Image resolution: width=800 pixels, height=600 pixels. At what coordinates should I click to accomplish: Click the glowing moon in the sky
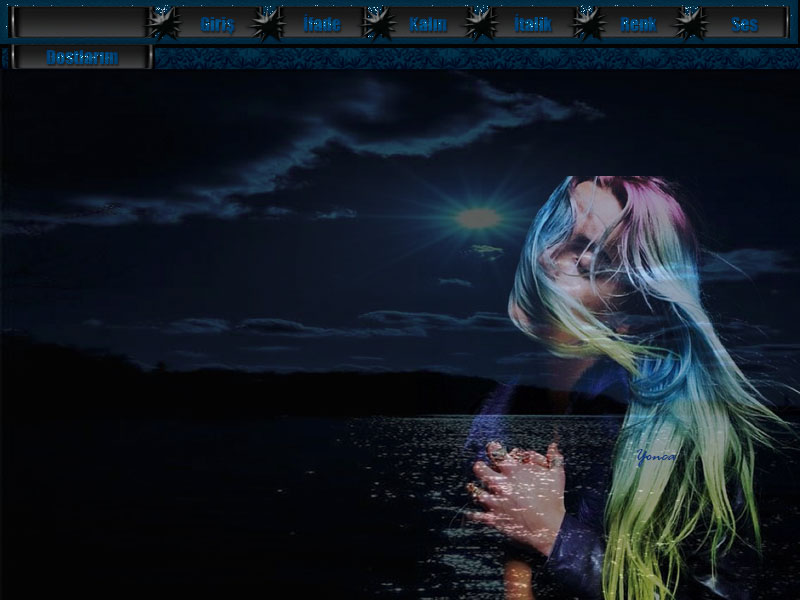(x=478, y=217)
